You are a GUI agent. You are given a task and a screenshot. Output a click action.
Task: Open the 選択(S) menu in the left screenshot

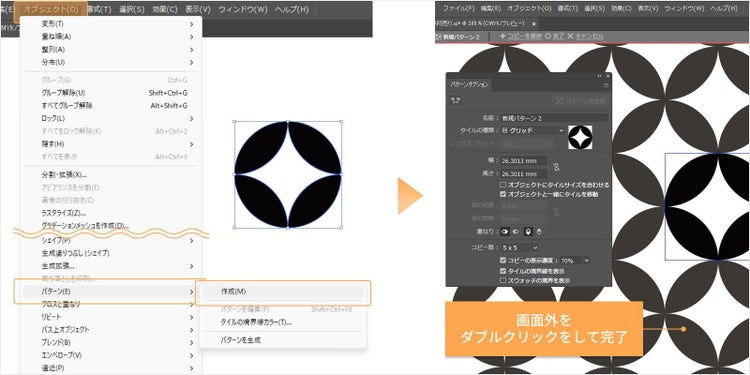[x=132, y=10]
